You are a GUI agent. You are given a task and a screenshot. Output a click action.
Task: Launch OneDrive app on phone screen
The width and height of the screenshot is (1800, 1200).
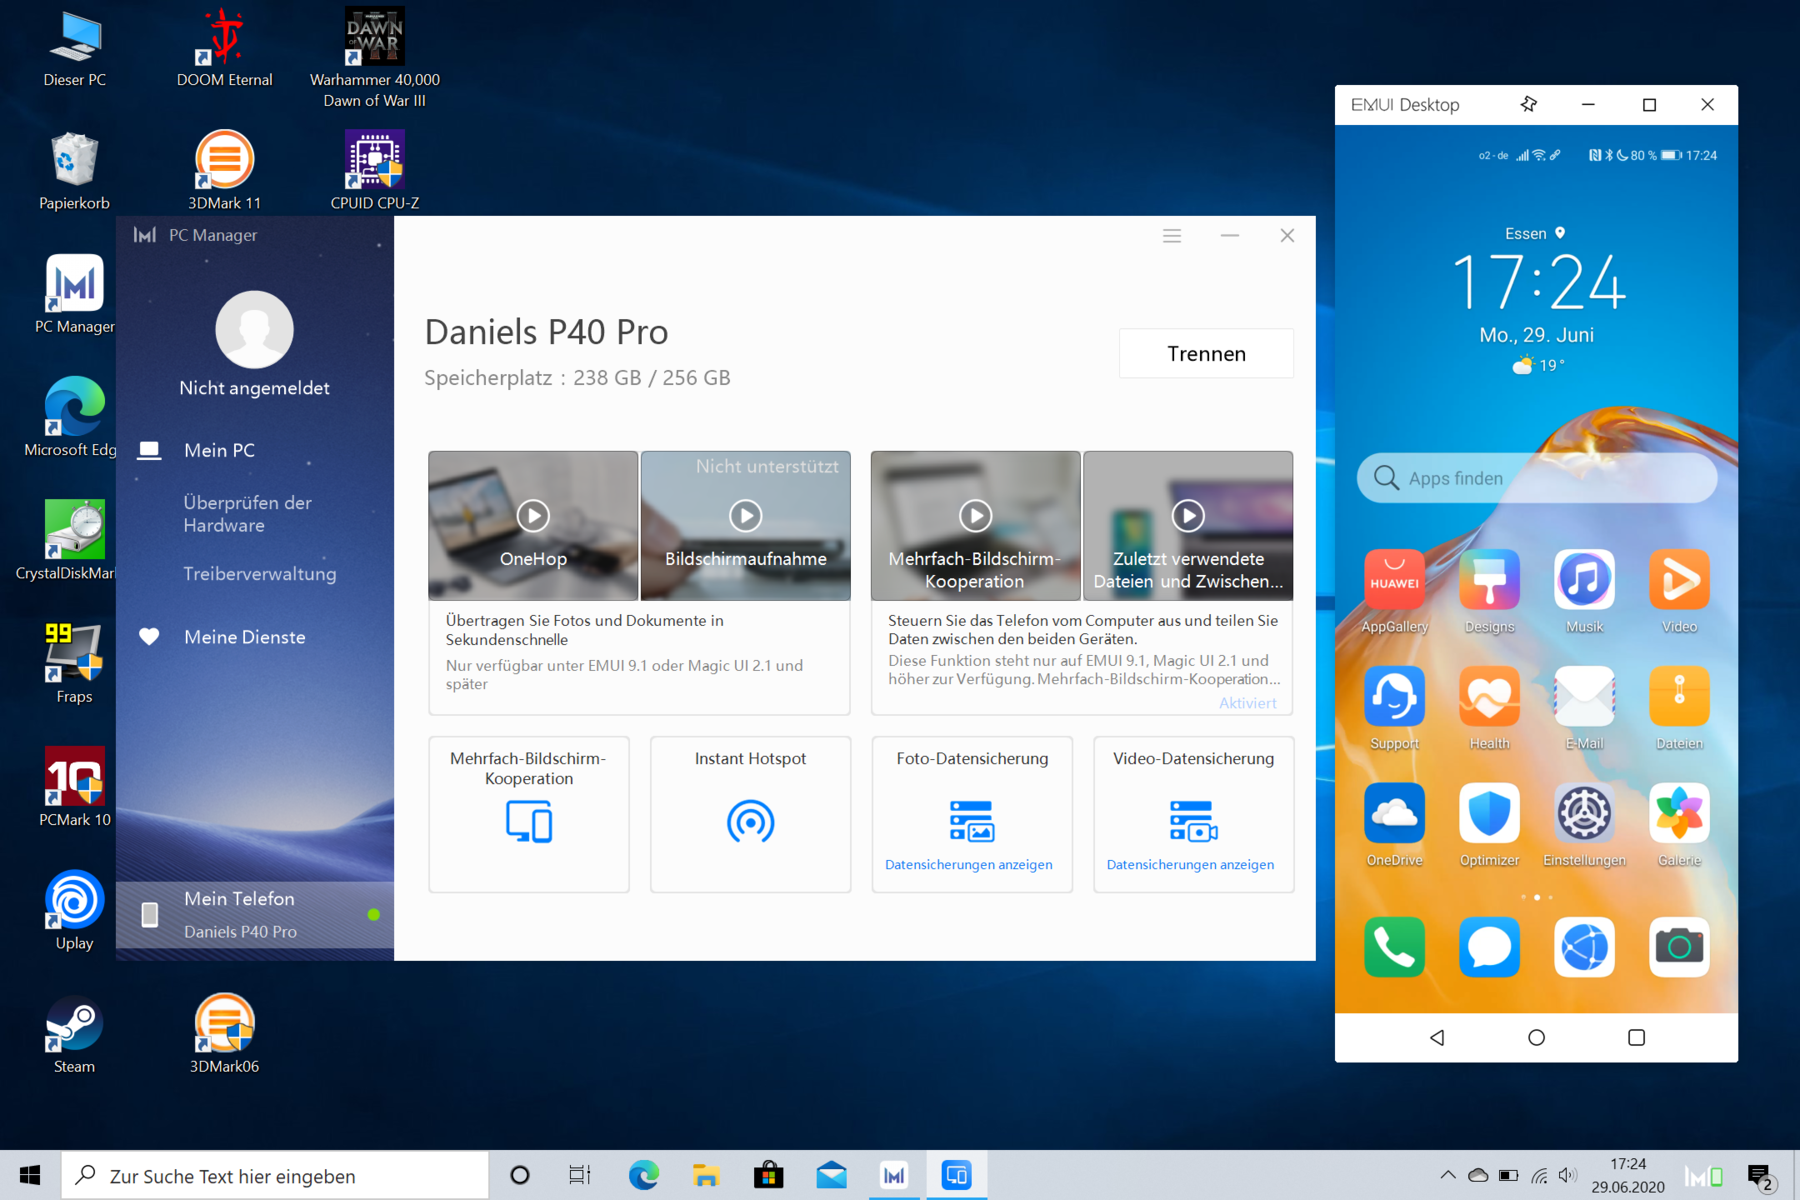(1394, 814)
